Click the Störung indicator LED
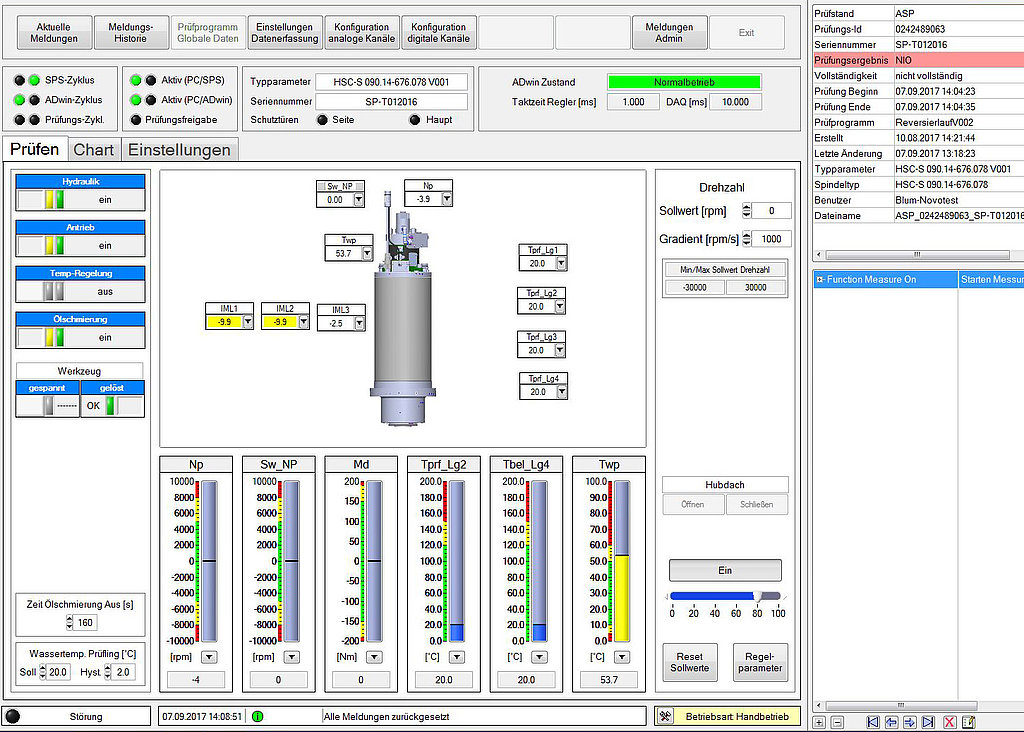The image size is (1024, 732). coord(12,716)
